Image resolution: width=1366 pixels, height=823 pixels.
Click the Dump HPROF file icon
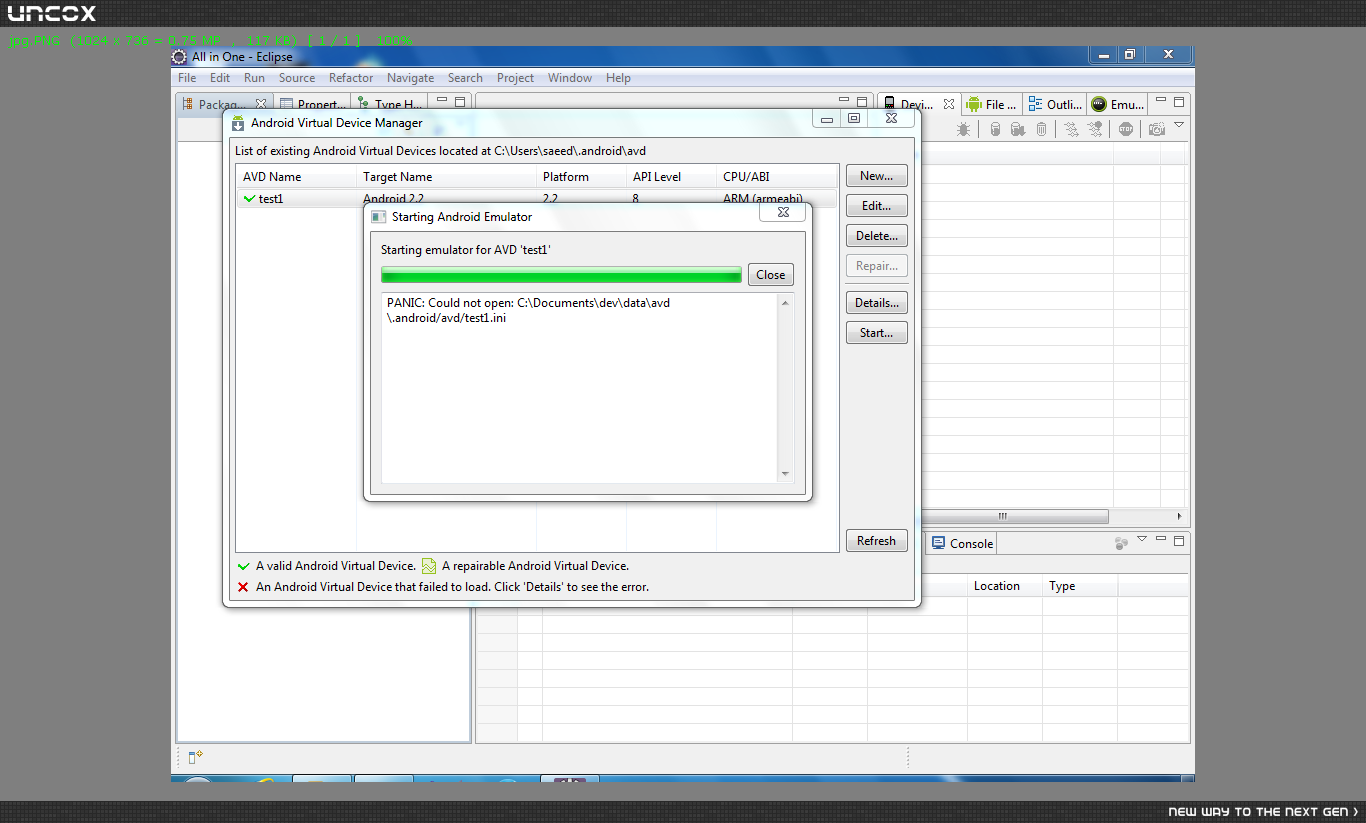point(1017,129)
